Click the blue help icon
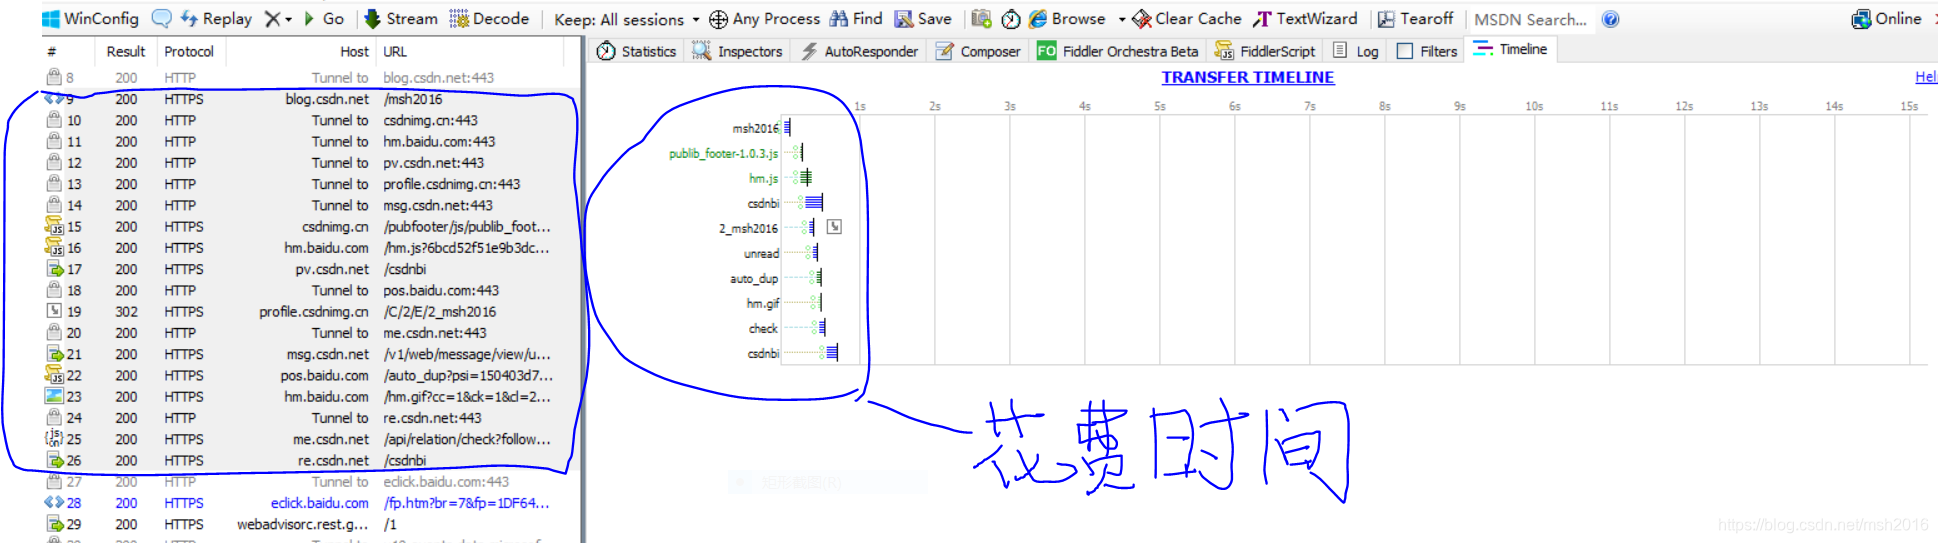 [x=1610, y=19]
